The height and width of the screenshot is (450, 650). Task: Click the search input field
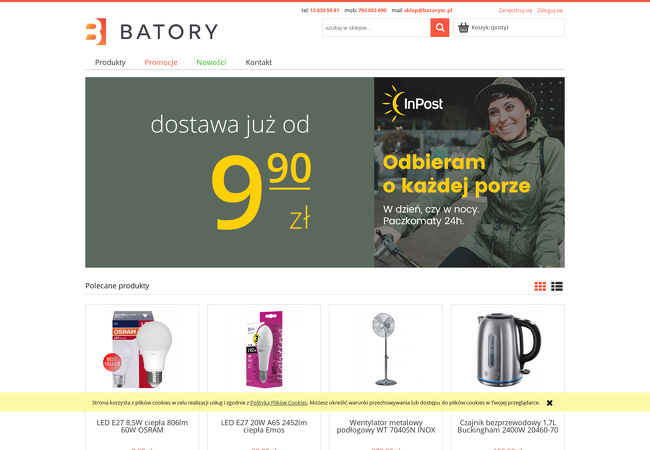[376, 28]
